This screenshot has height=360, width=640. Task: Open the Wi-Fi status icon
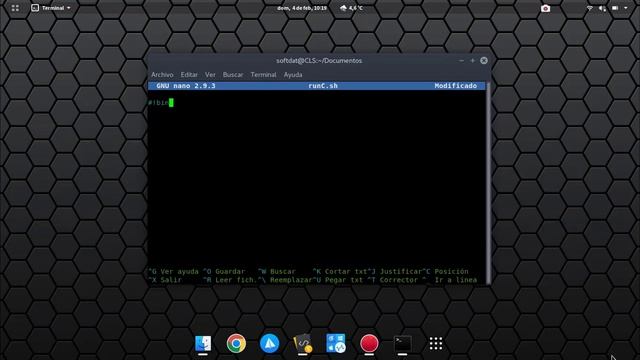coord(589,8)
